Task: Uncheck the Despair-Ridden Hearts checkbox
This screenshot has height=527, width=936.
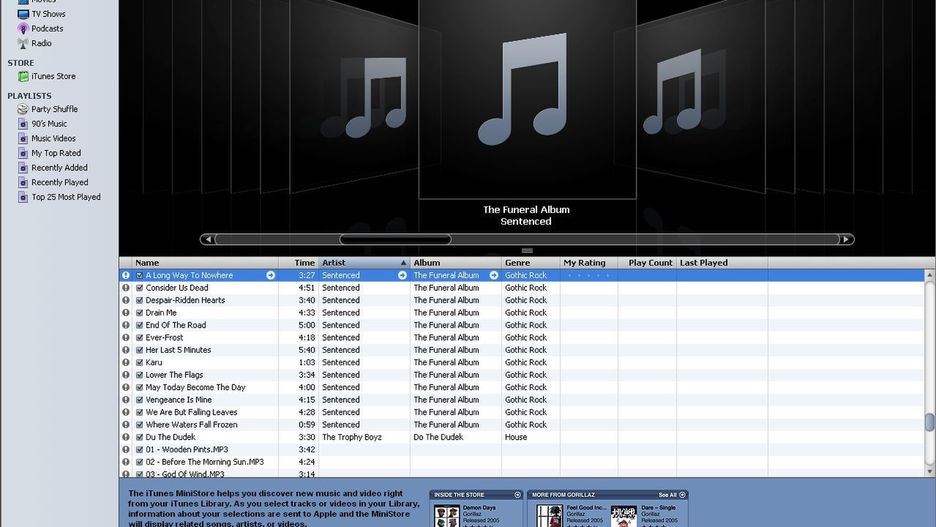Action: click(140, 300)
